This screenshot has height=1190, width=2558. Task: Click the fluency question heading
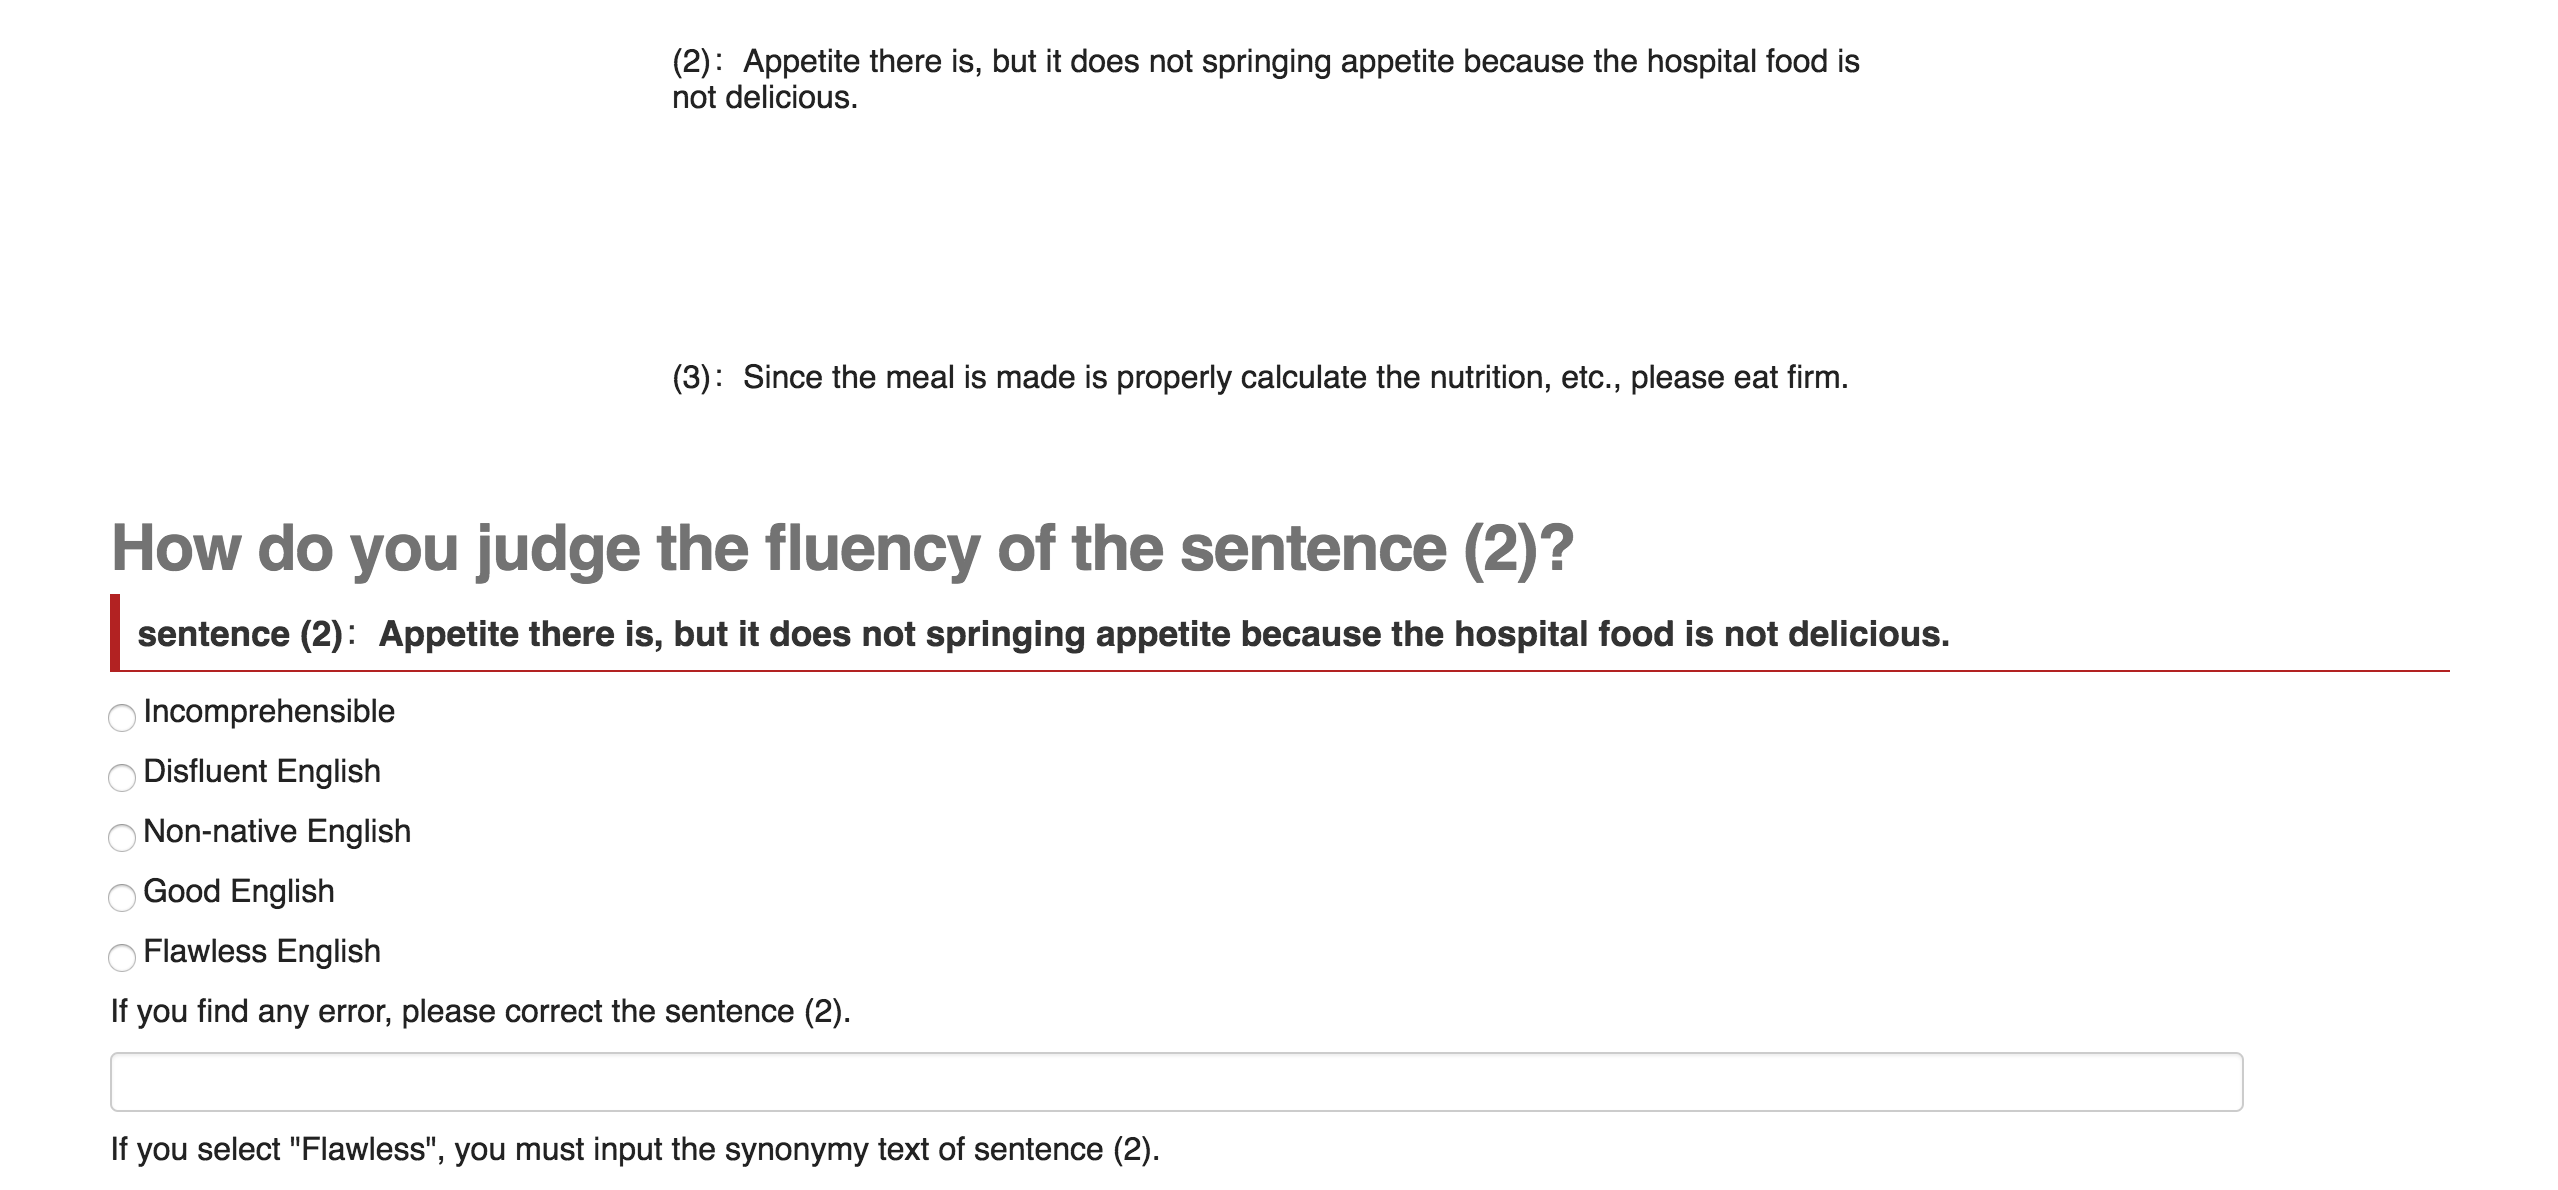(x=842, y=548)
